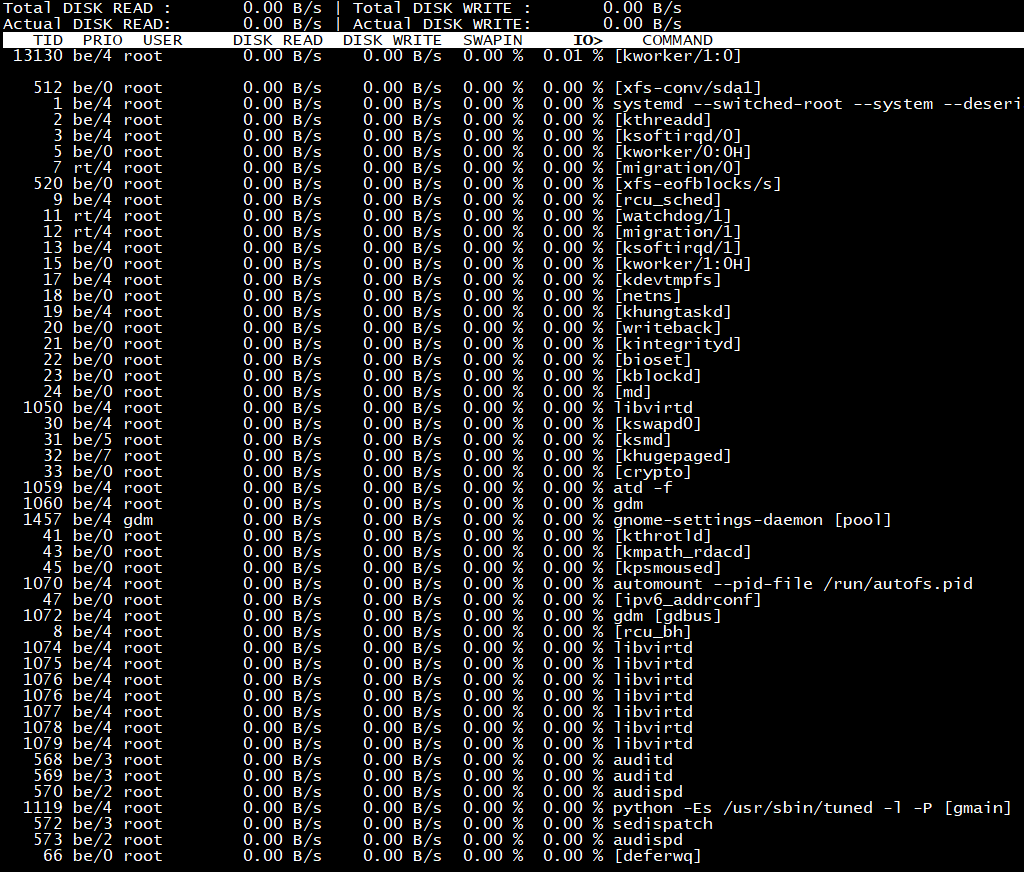Click the deferwq process at bottom

point(657,856)
